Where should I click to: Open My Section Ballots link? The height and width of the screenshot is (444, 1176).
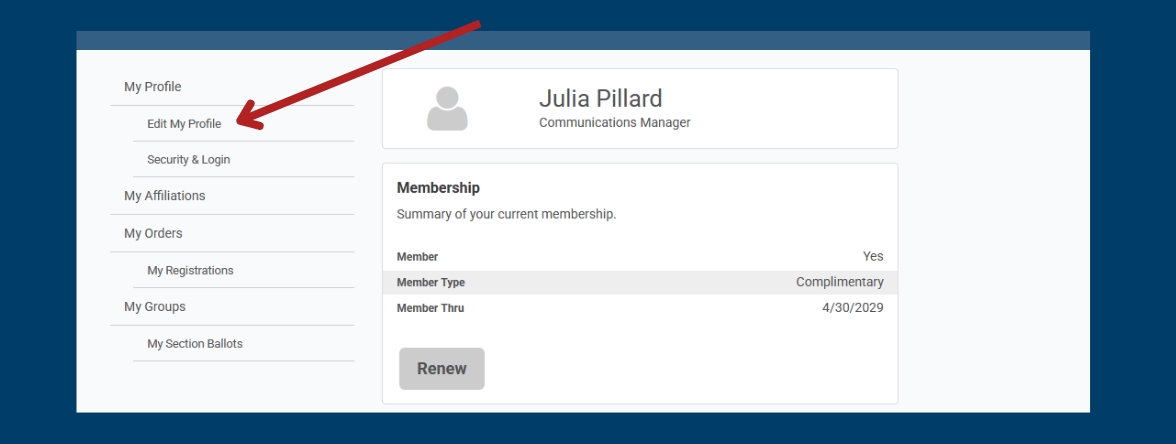pyautogui.click(x=195, y=344)
